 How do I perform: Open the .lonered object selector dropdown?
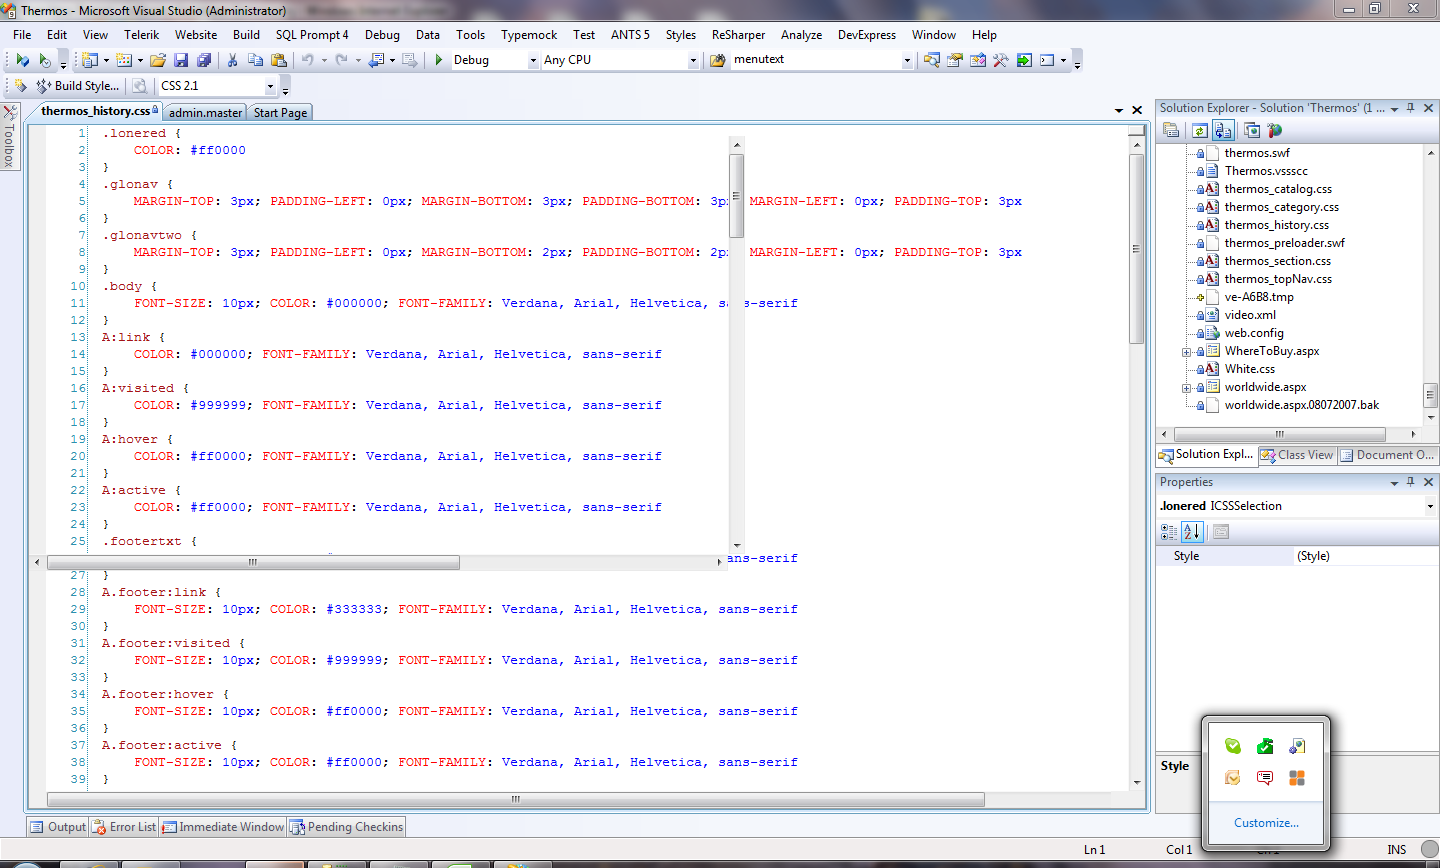[x=1430, y=506]
